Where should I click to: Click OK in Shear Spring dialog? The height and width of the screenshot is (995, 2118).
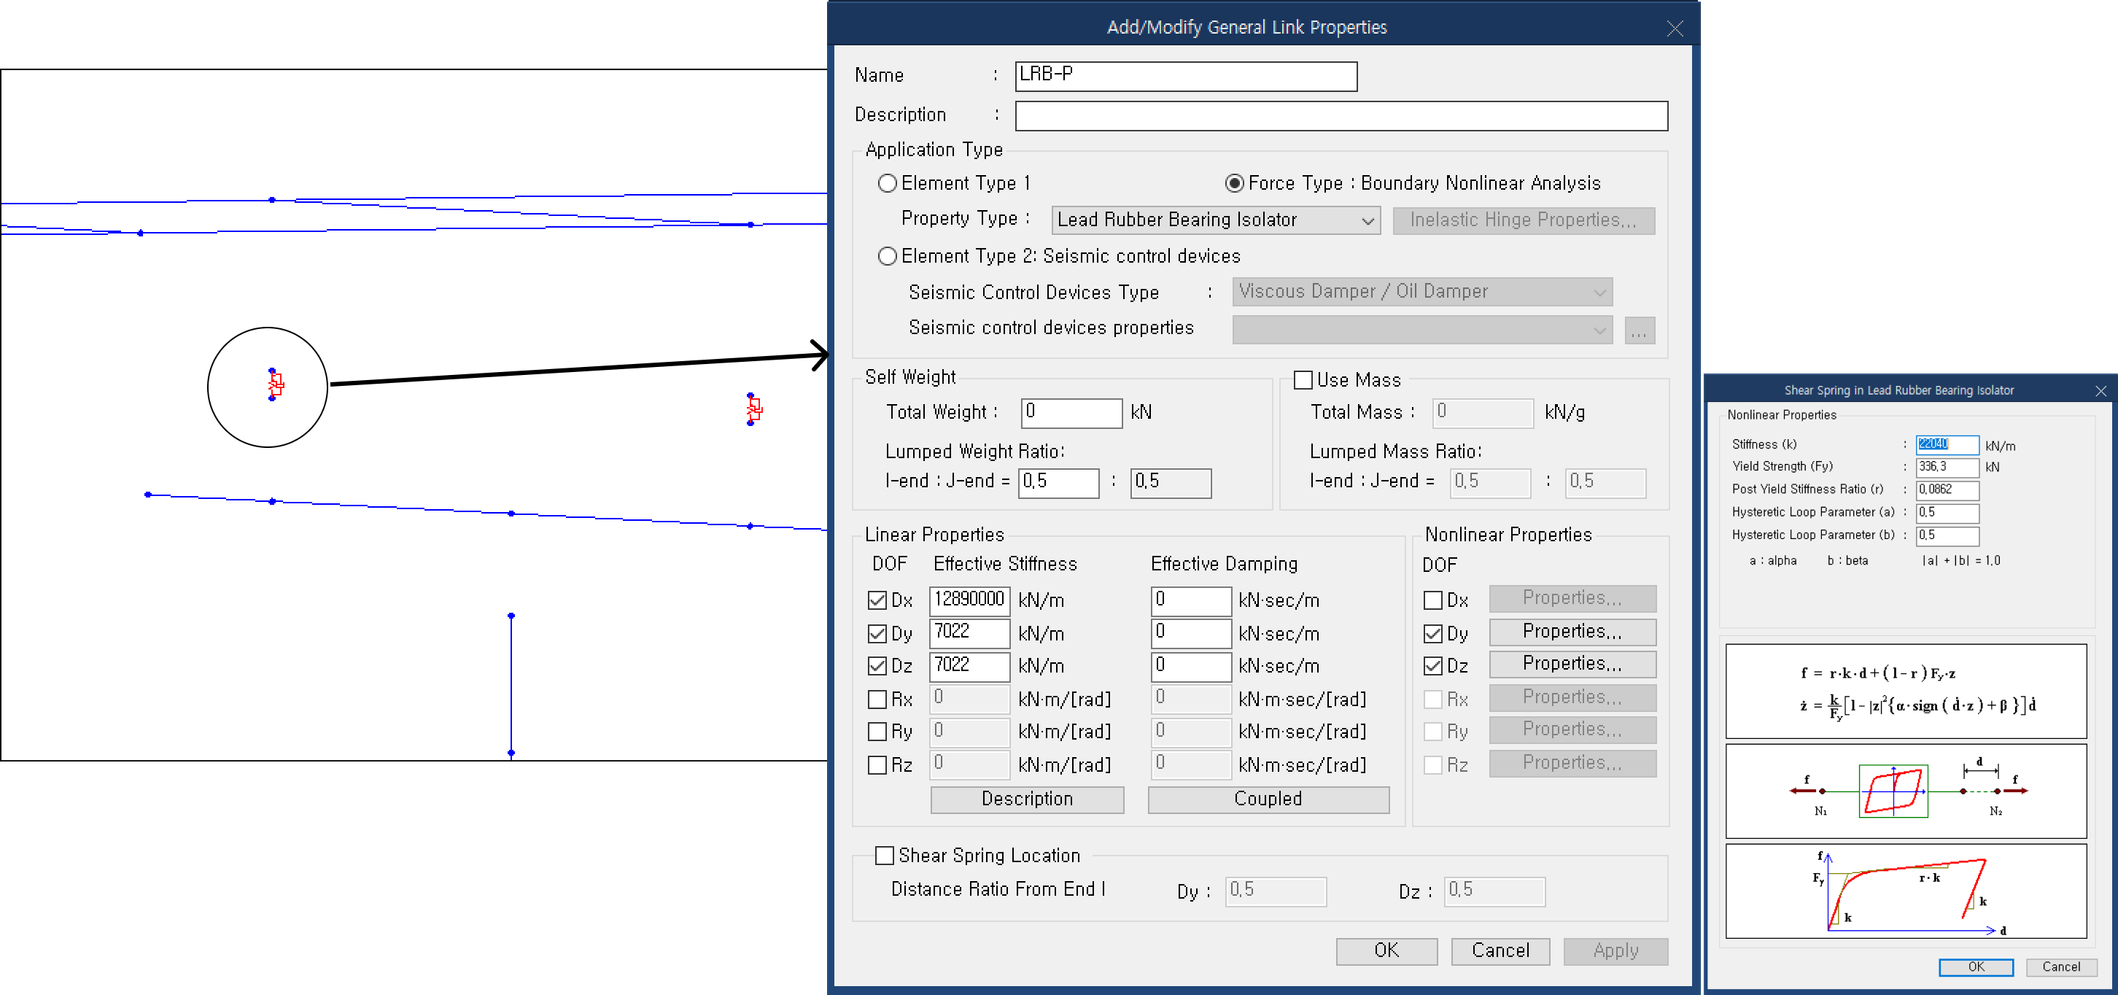coord(1975,967)
